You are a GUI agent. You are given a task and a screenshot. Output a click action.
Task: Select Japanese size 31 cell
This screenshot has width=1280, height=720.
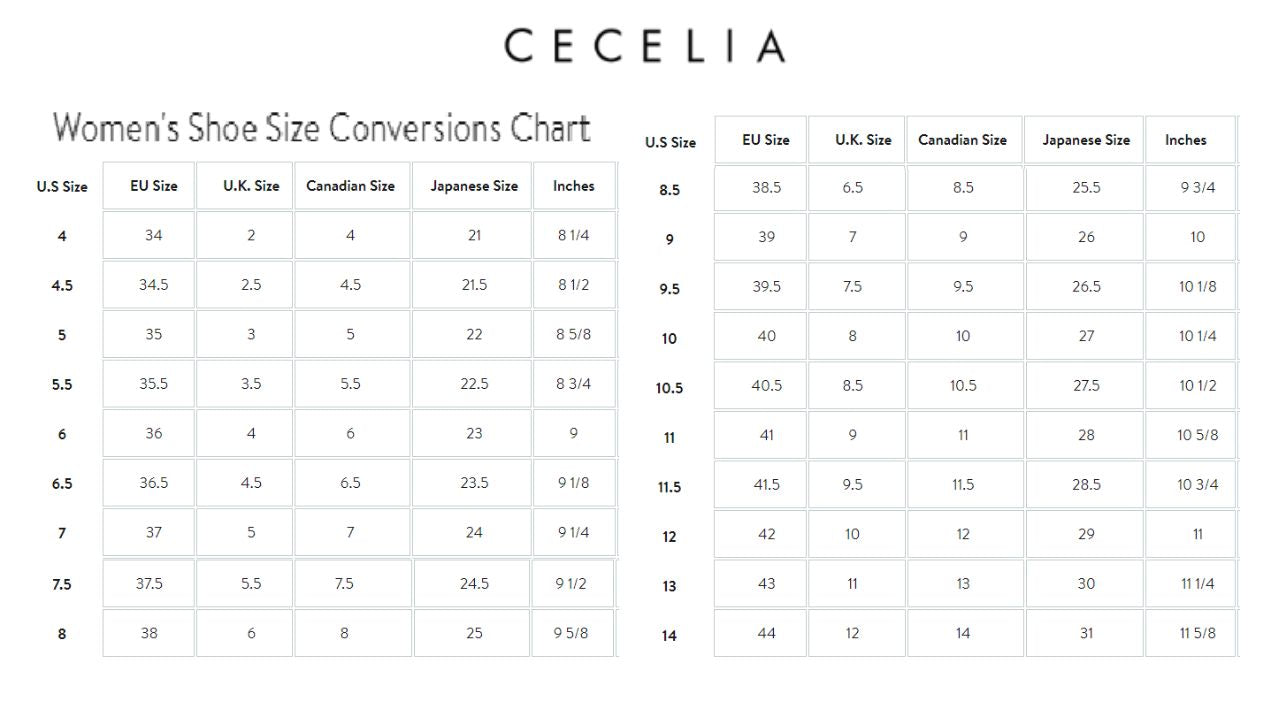coord(1086,633)
